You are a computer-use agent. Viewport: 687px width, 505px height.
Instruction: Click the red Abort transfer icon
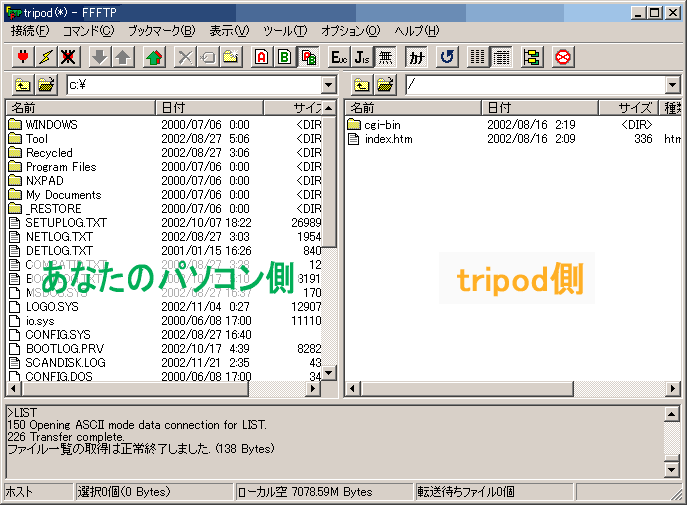tap(563, 57)
